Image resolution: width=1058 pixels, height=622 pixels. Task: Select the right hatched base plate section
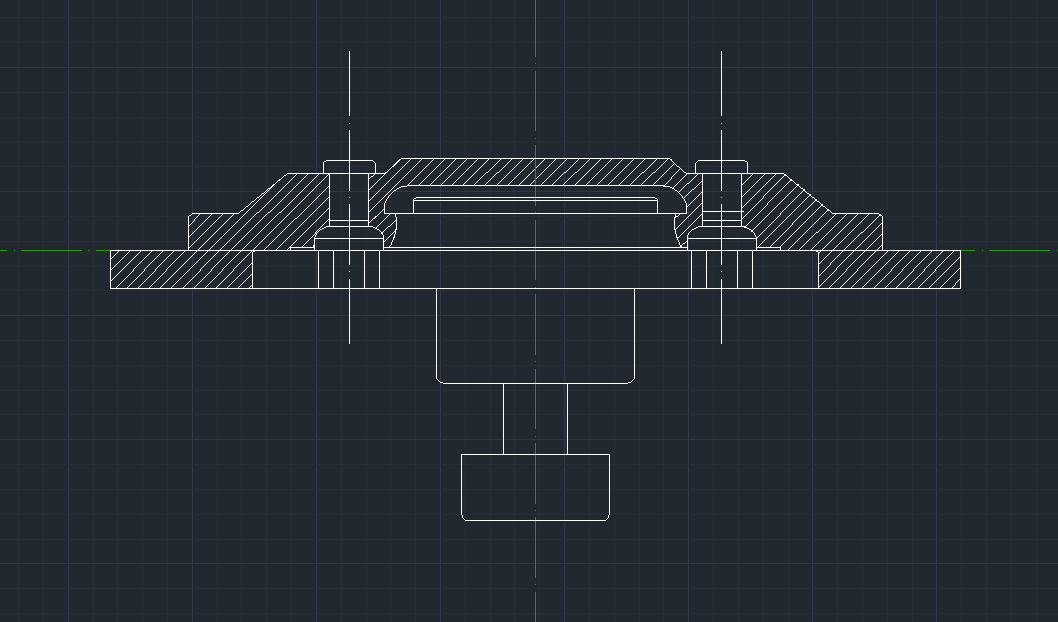pyautogui.click(x=889, y=270)
